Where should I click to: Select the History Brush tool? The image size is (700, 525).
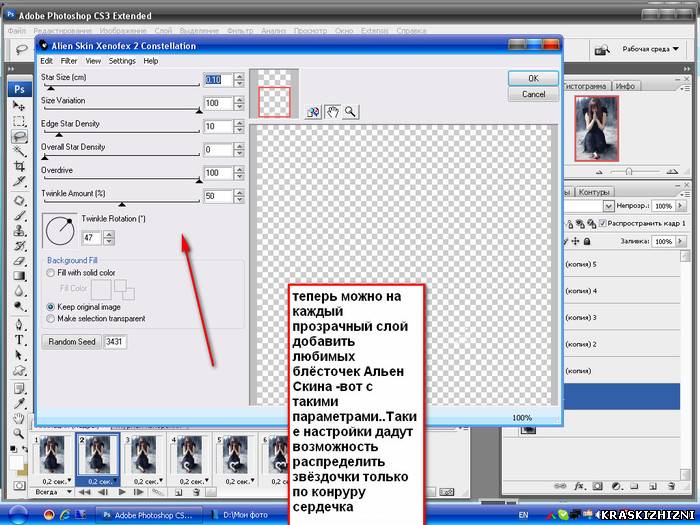pyautogui.click(x=19, y=246)
